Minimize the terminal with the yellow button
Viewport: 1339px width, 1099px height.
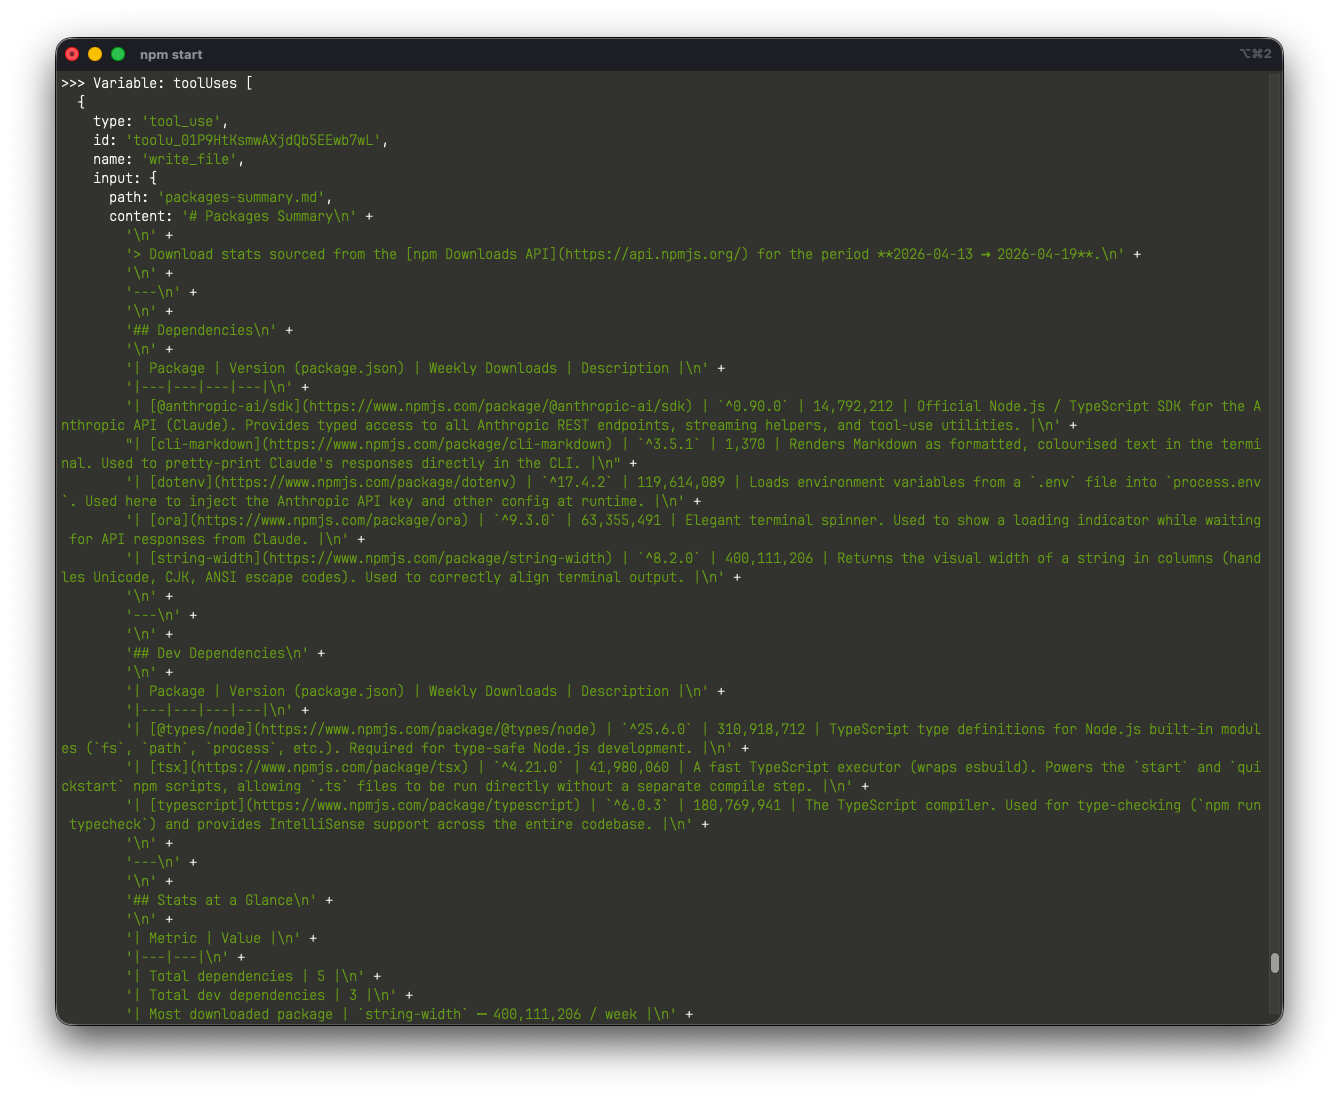95,54
